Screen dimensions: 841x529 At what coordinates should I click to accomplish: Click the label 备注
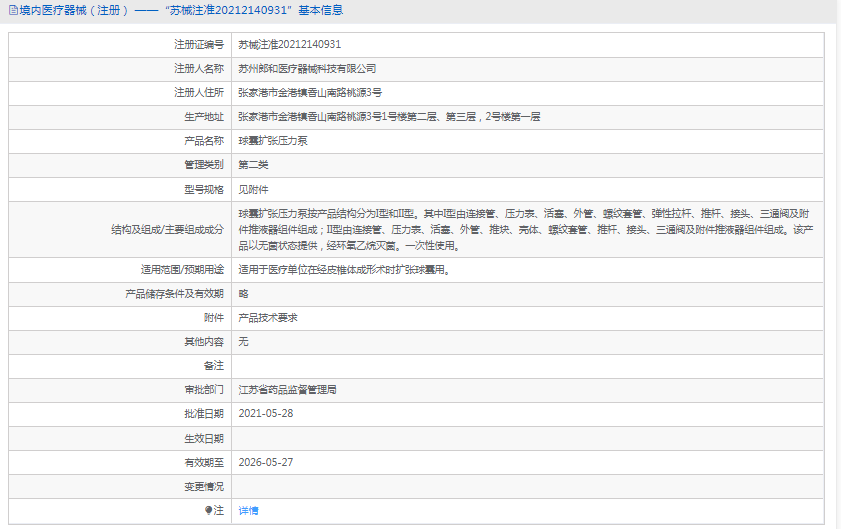pyautogui.click(x=214, y=366)
